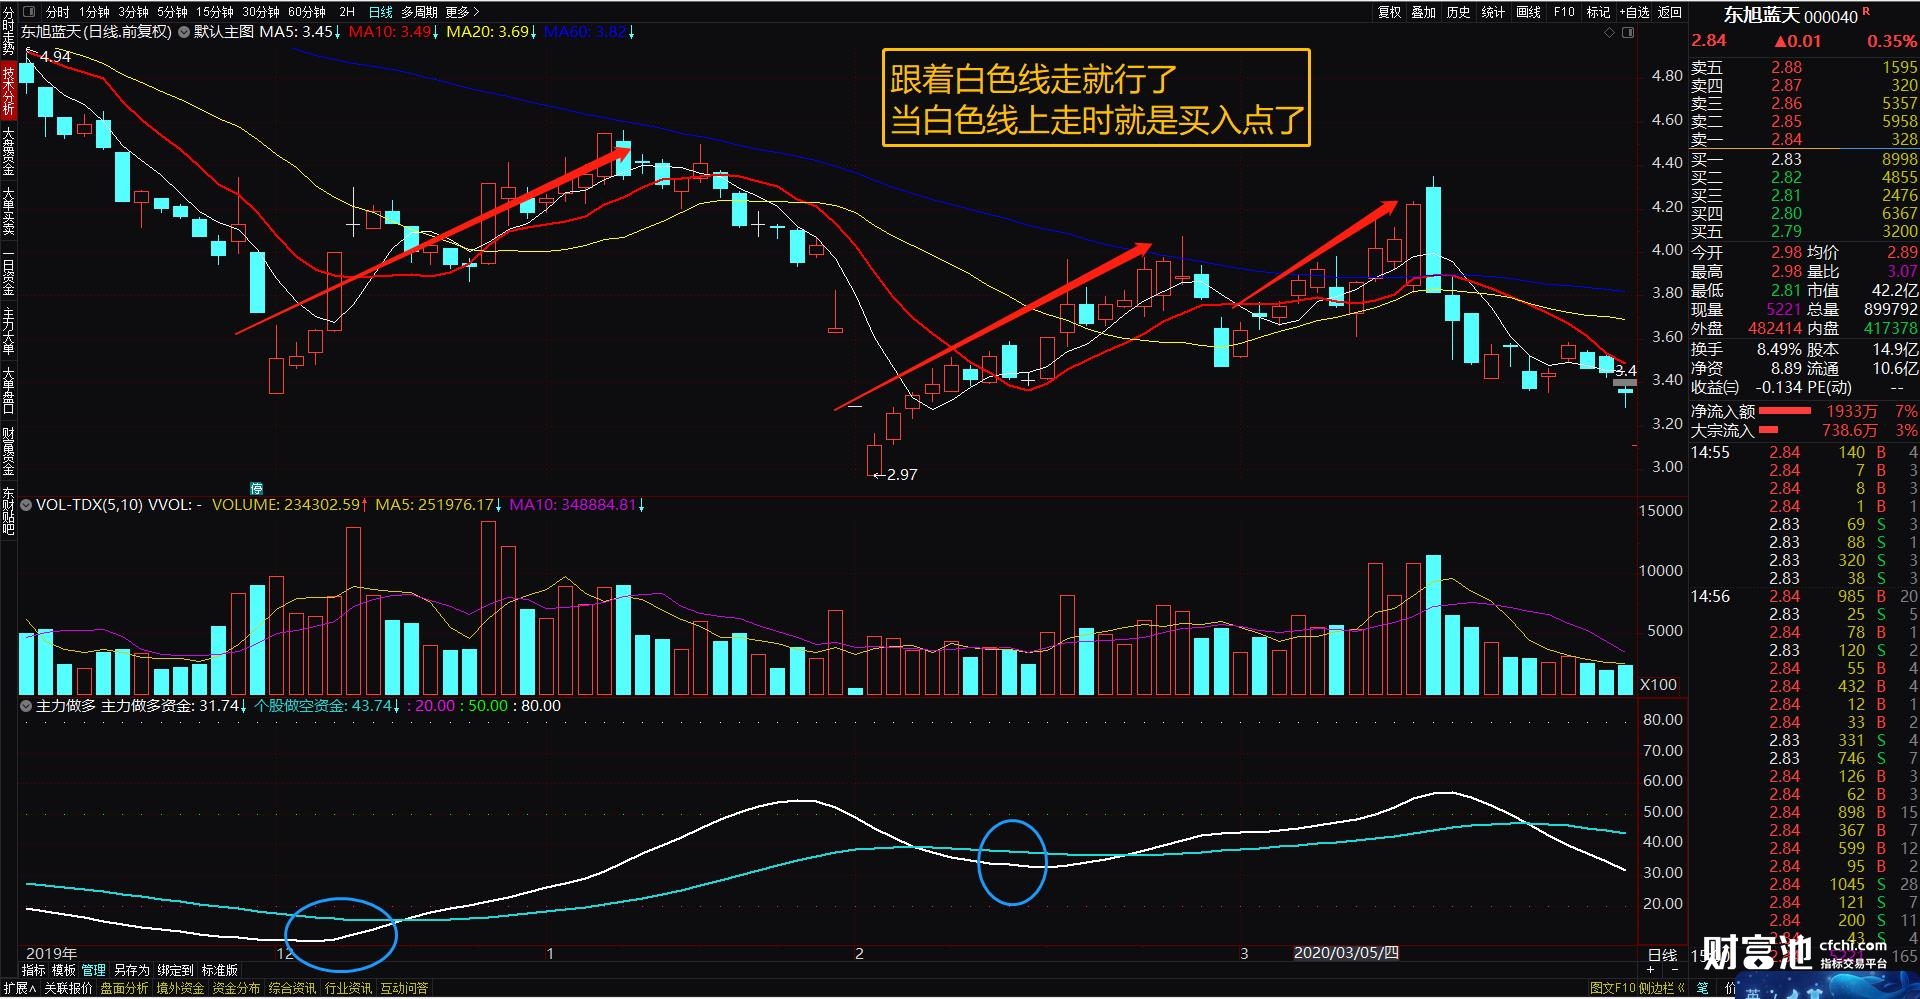
Task: Click the stock name 东旭蓝天 000040
Action: [1790, 16]
